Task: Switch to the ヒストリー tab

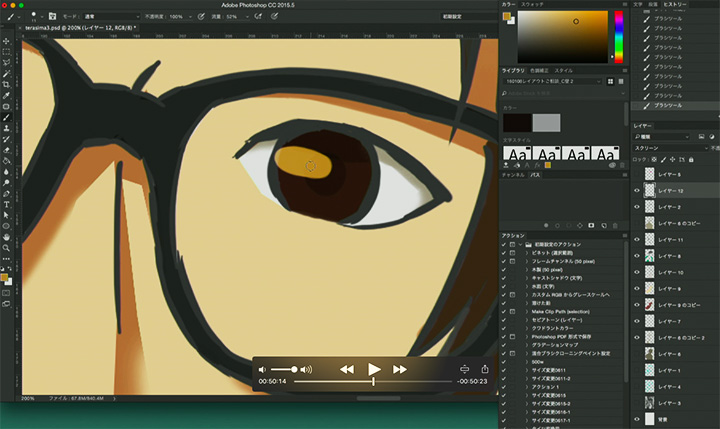Action: 675,4
